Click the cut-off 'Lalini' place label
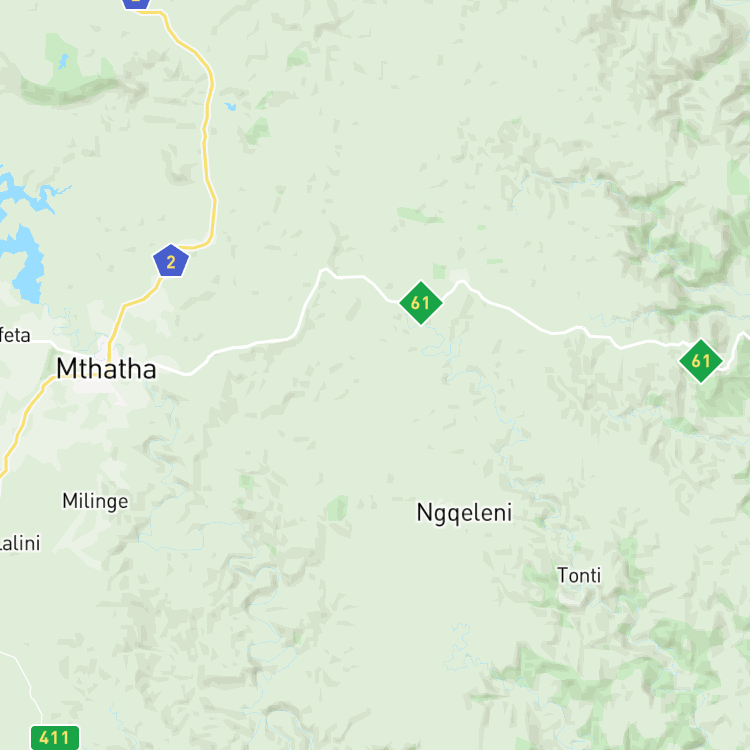 pyautogui.click(x=20, y=543)
